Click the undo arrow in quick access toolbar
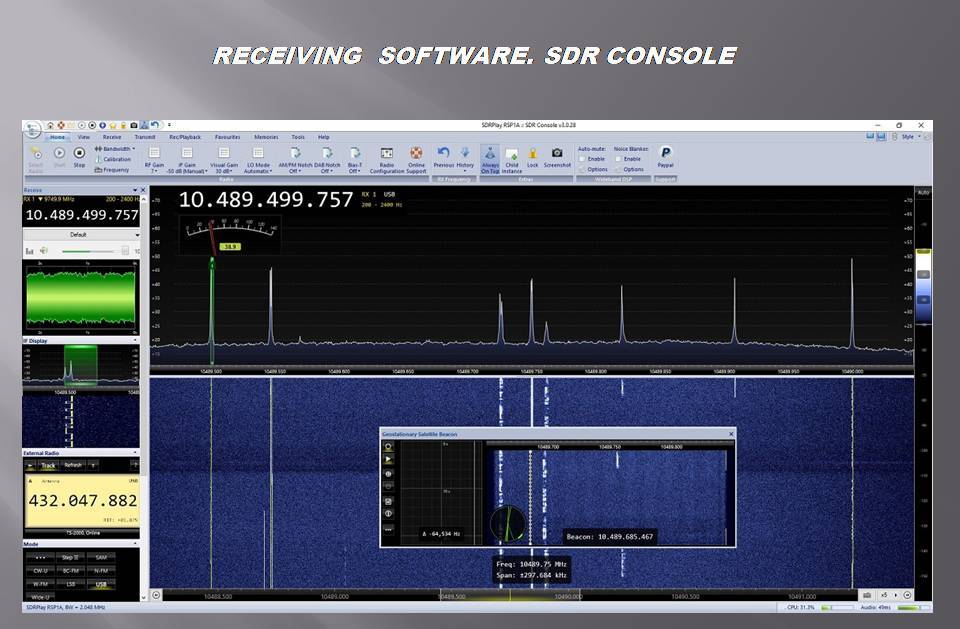This screenshot has width=960, height=629. (x=155, y=125)
